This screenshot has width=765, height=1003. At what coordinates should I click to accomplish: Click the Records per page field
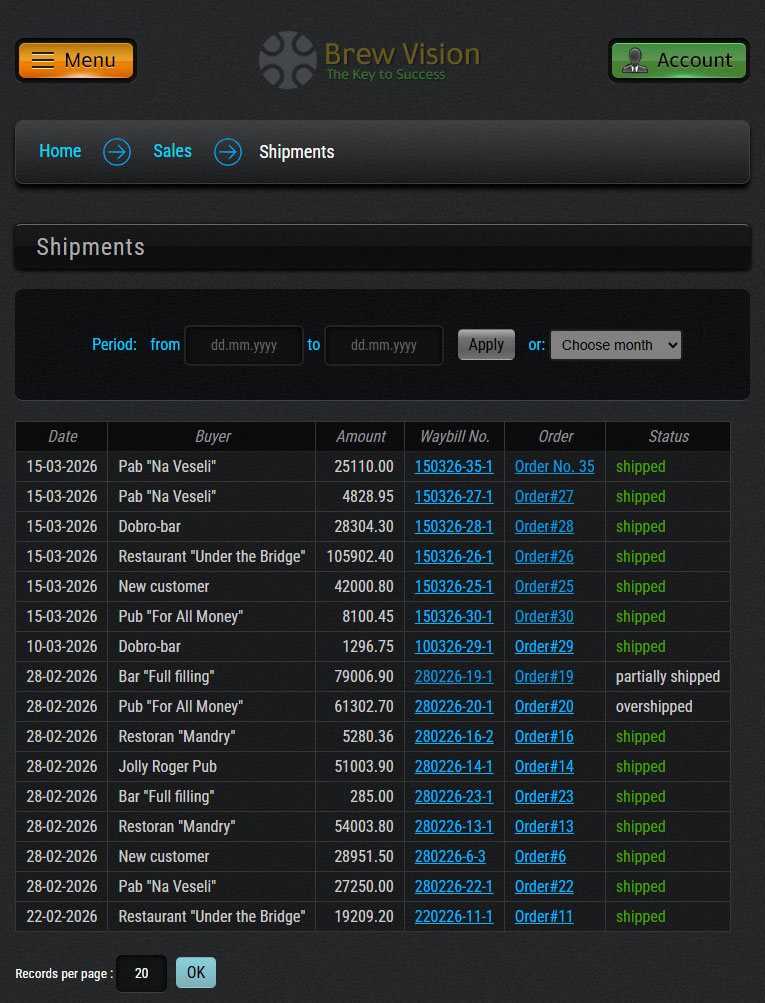(141, 973)
